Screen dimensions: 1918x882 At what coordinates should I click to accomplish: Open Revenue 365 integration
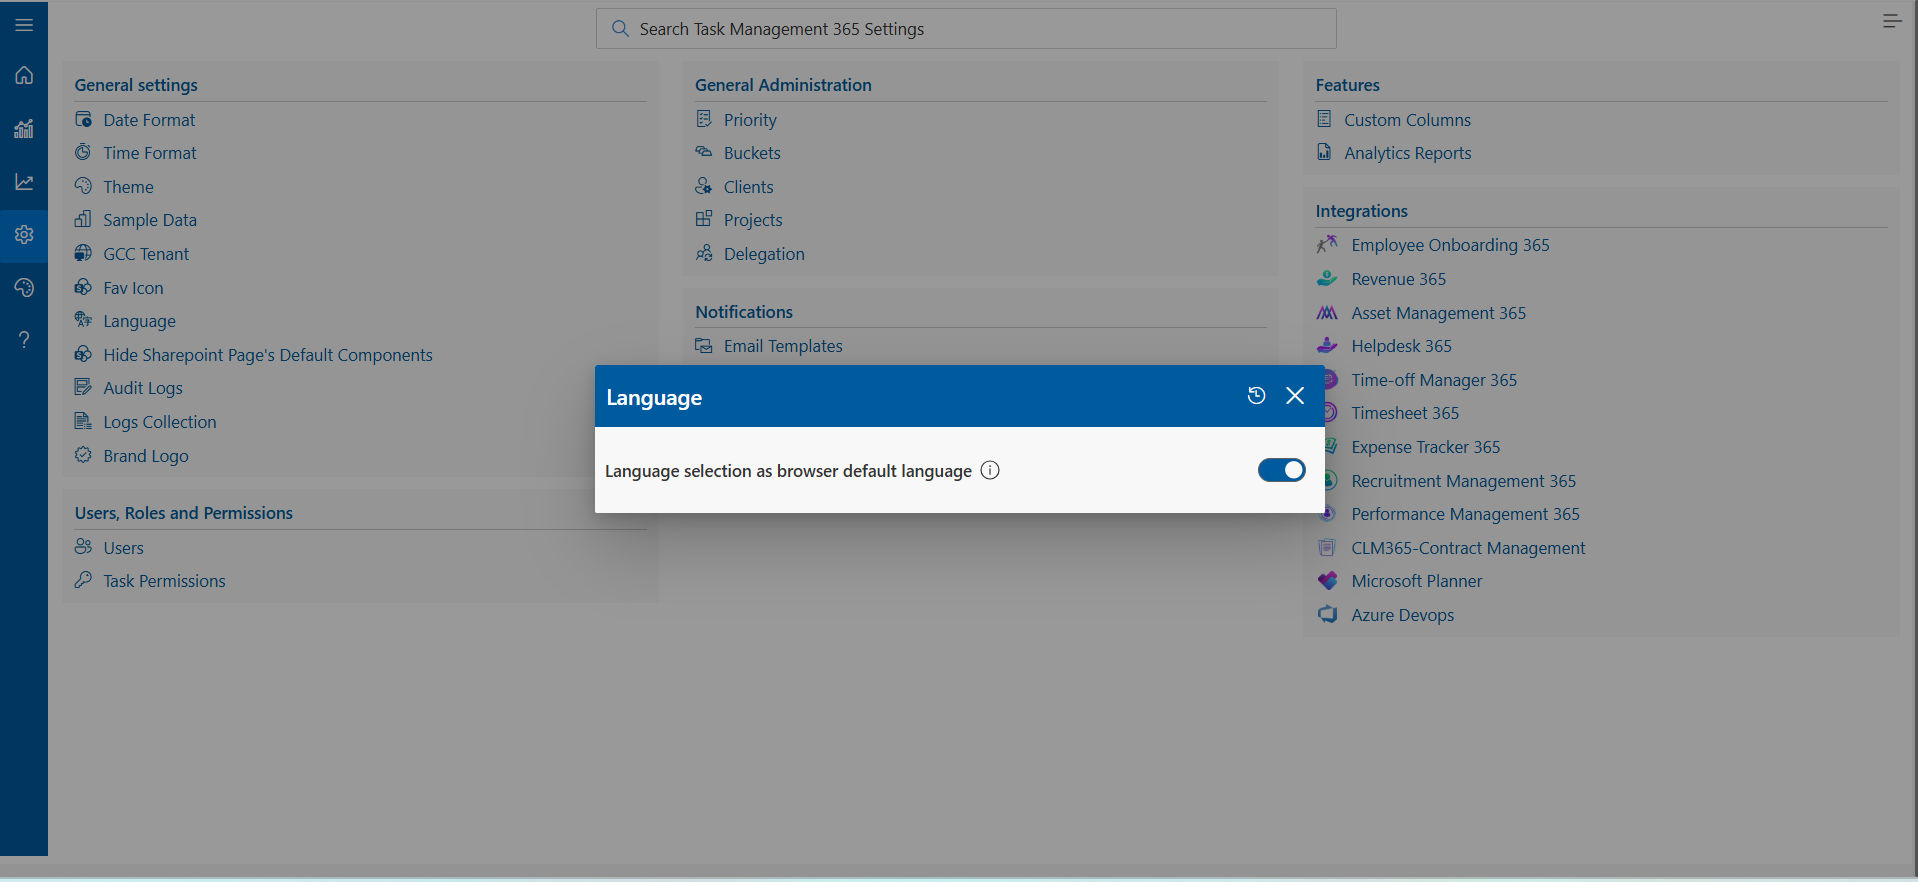[1398, 279]
